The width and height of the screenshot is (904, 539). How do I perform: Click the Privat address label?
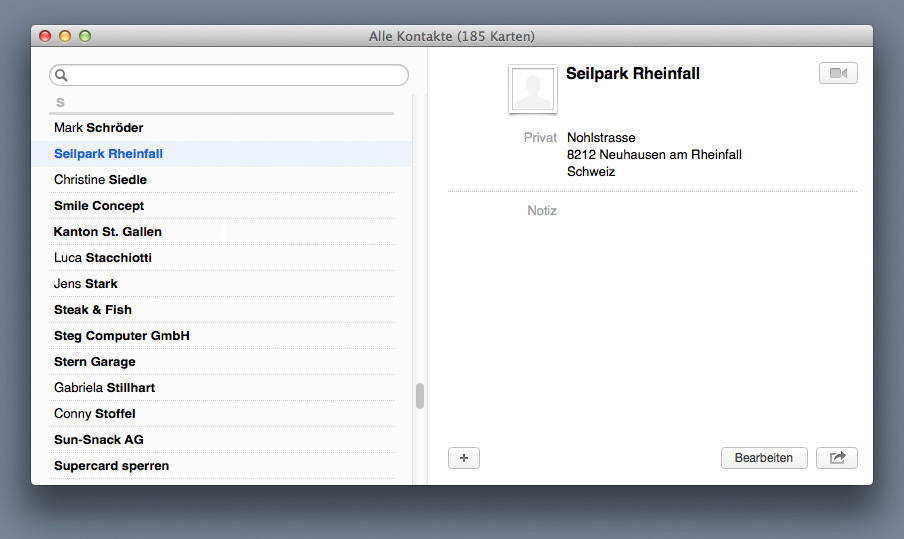click(540, 137)
